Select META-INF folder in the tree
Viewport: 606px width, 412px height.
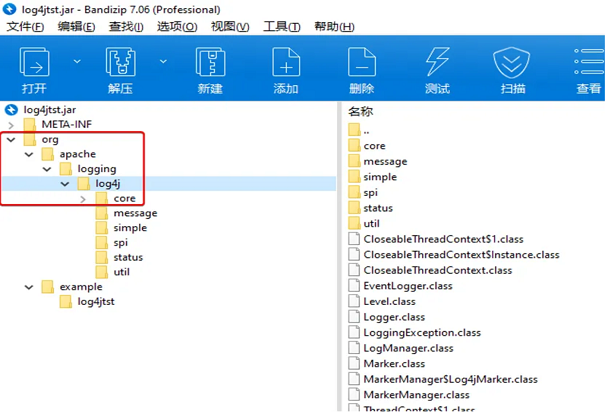pos(67,125)
